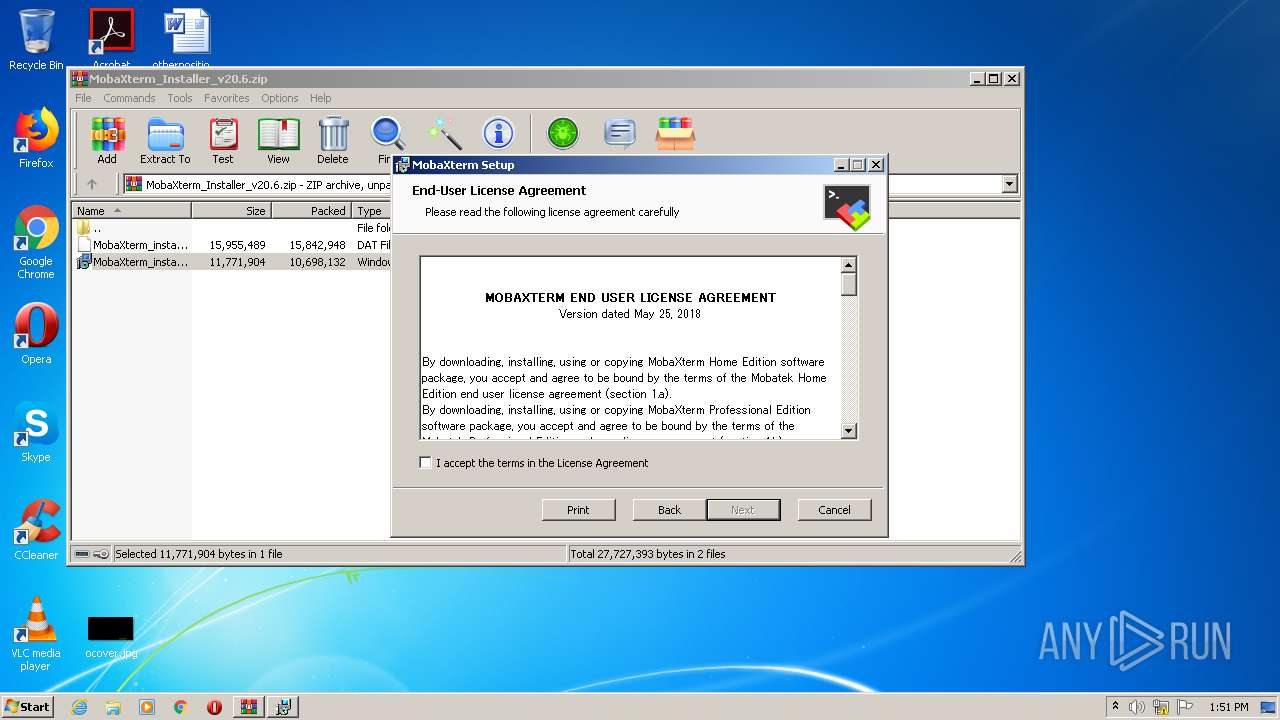Click the Chrome taskbar icon
The width and height of the screenshot is (1280, 720).
(181, 707)
